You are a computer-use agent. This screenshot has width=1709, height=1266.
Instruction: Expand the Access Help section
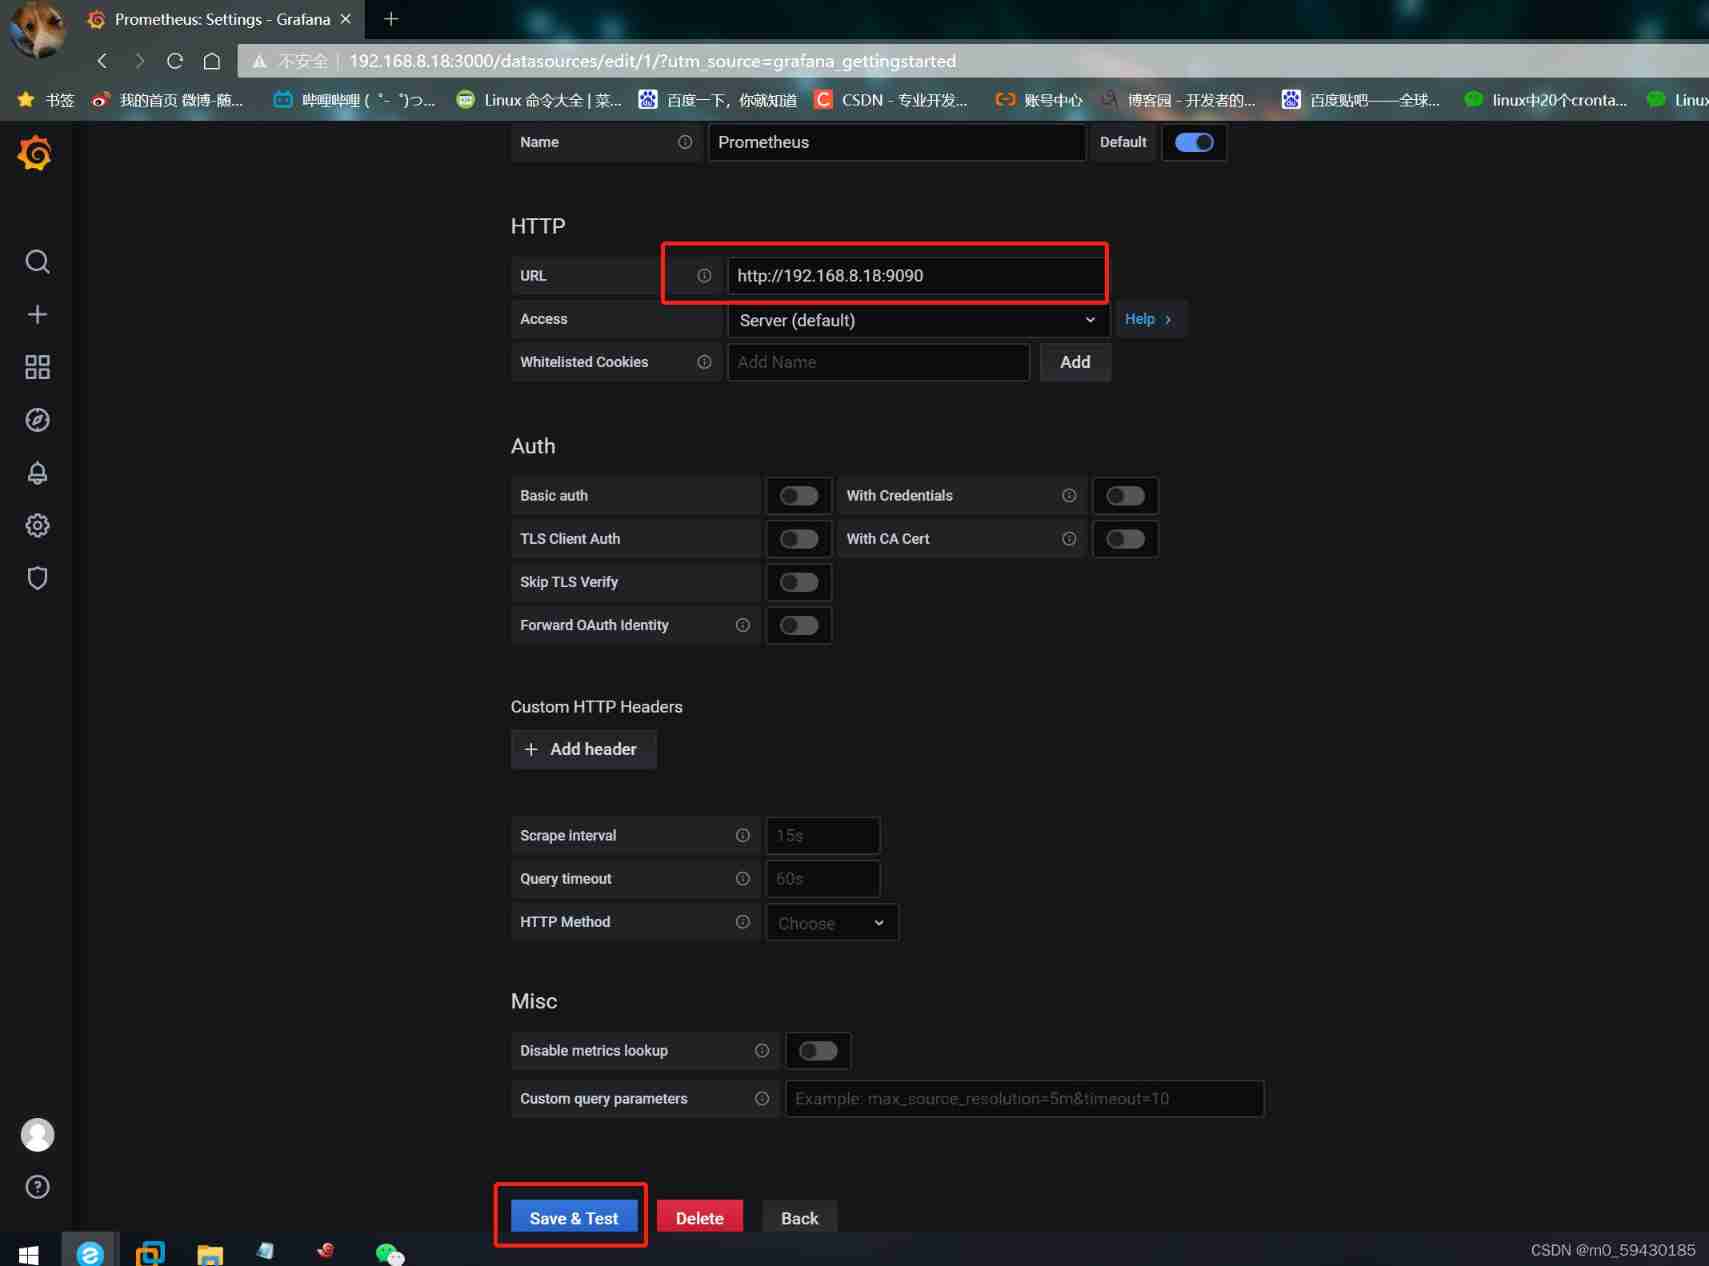tap(1148, 319)
